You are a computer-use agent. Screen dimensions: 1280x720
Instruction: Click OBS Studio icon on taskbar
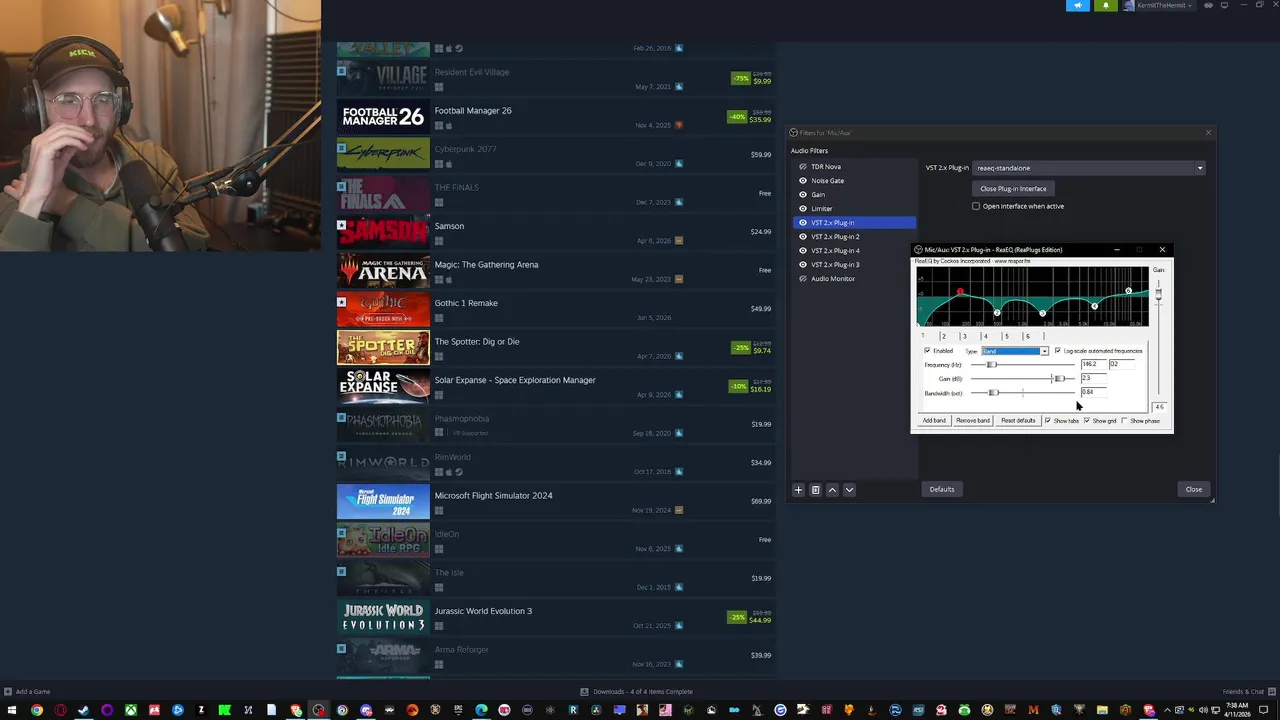[318, 710]
